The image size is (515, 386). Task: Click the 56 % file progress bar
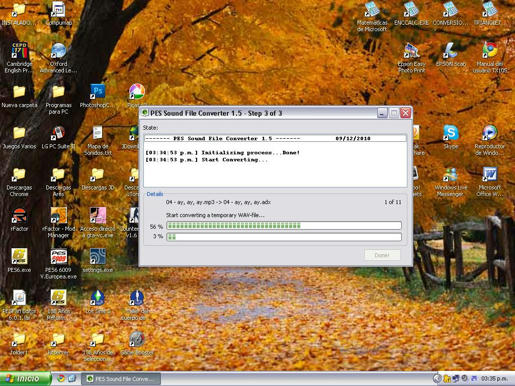[x=284, y=226]
